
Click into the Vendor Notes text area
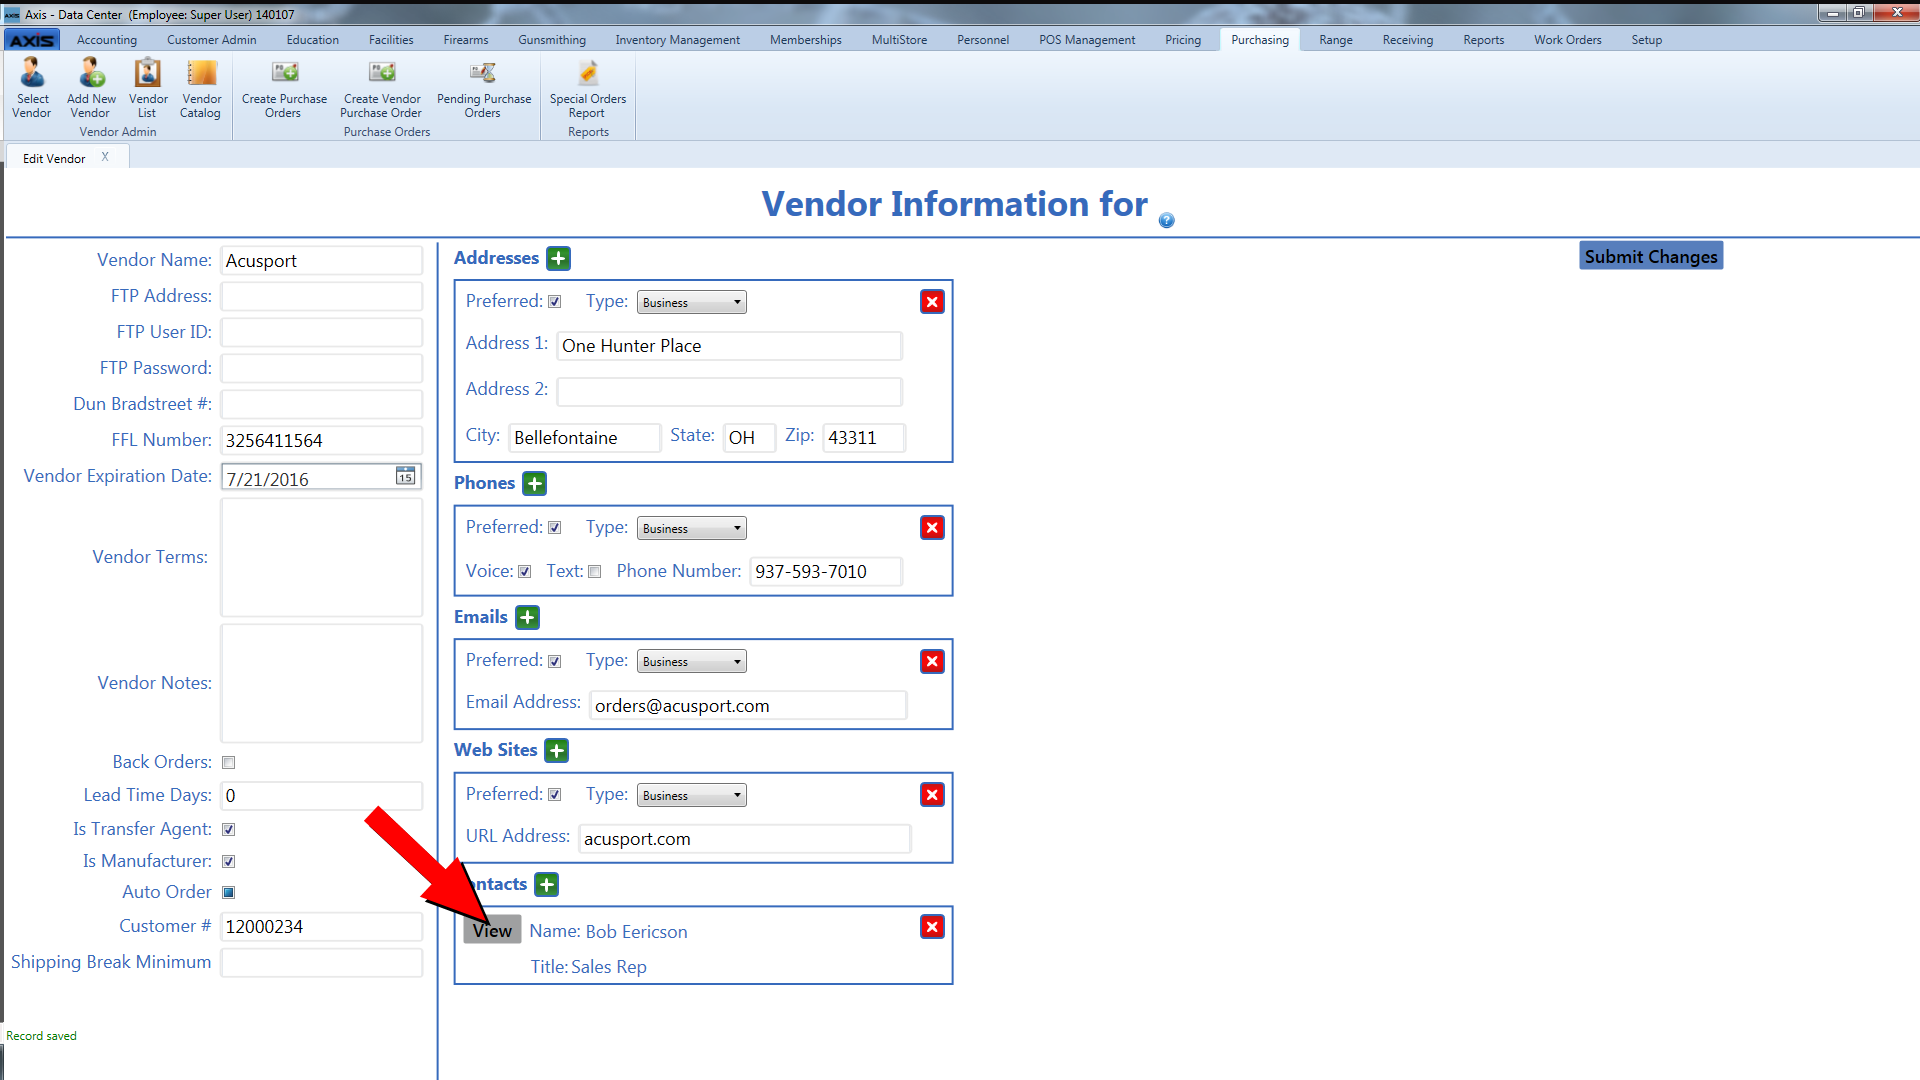pyautogui.click(x=322, y=684)
